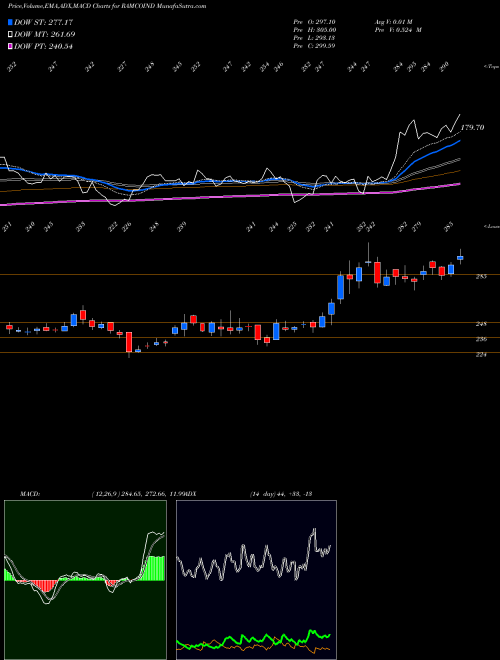Select the 'DOW ST: 277.17' legend label
Image resolution: width=500 pixels, height=660 pixels.
click(x=43, y=22)
